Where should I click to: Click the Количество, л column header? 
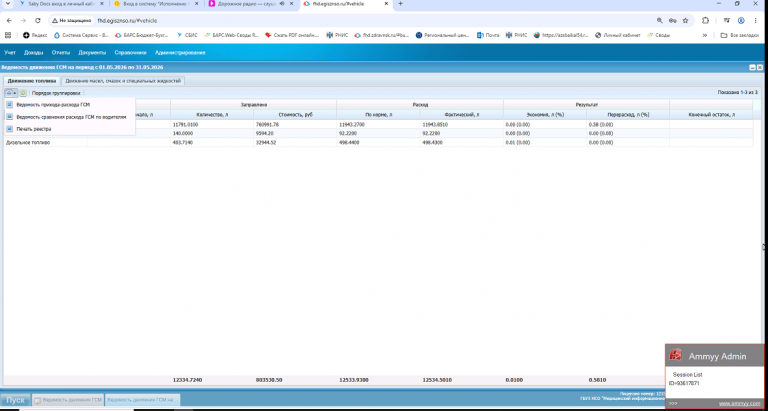212,115
